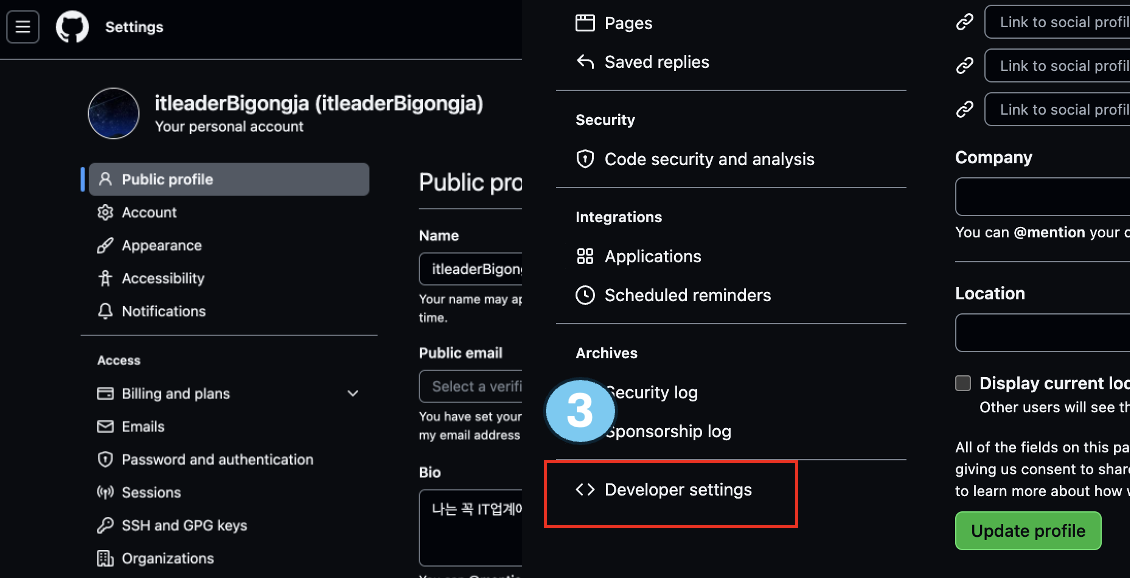1130x578 pixels.
Task: Click the Location input field
Action: (1043, 332)
